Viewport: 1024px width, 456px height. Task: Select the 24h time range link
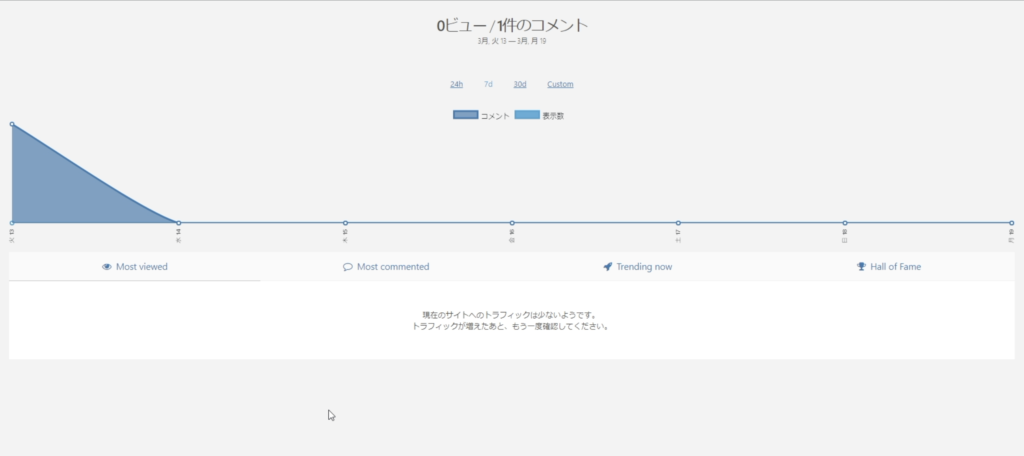[x=456, y=84]
